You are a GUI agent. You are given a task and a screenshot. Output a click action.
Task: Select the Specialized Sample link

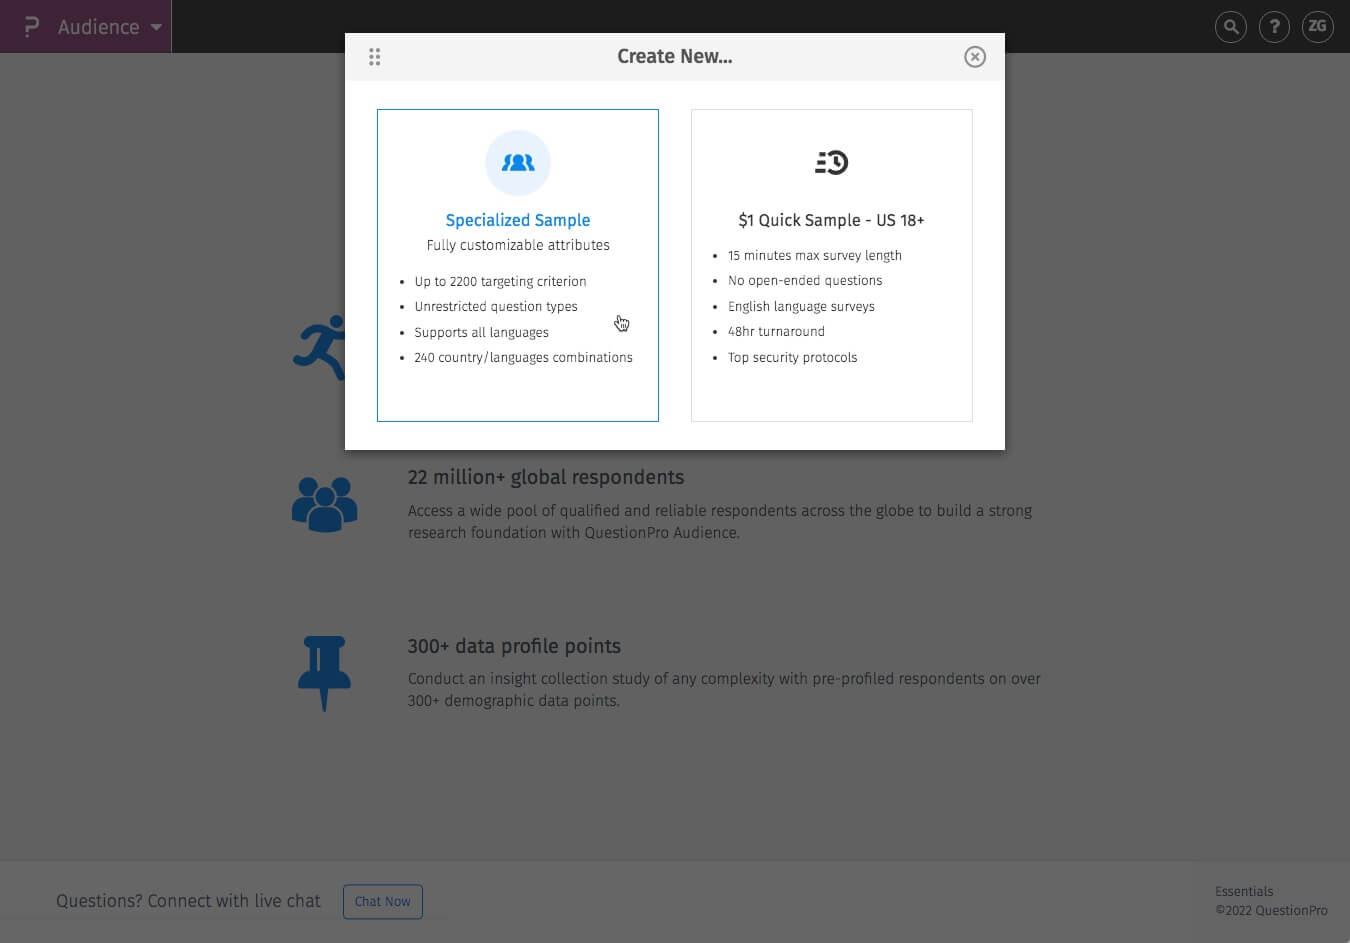pyautogui.click(x=518, y=220)
